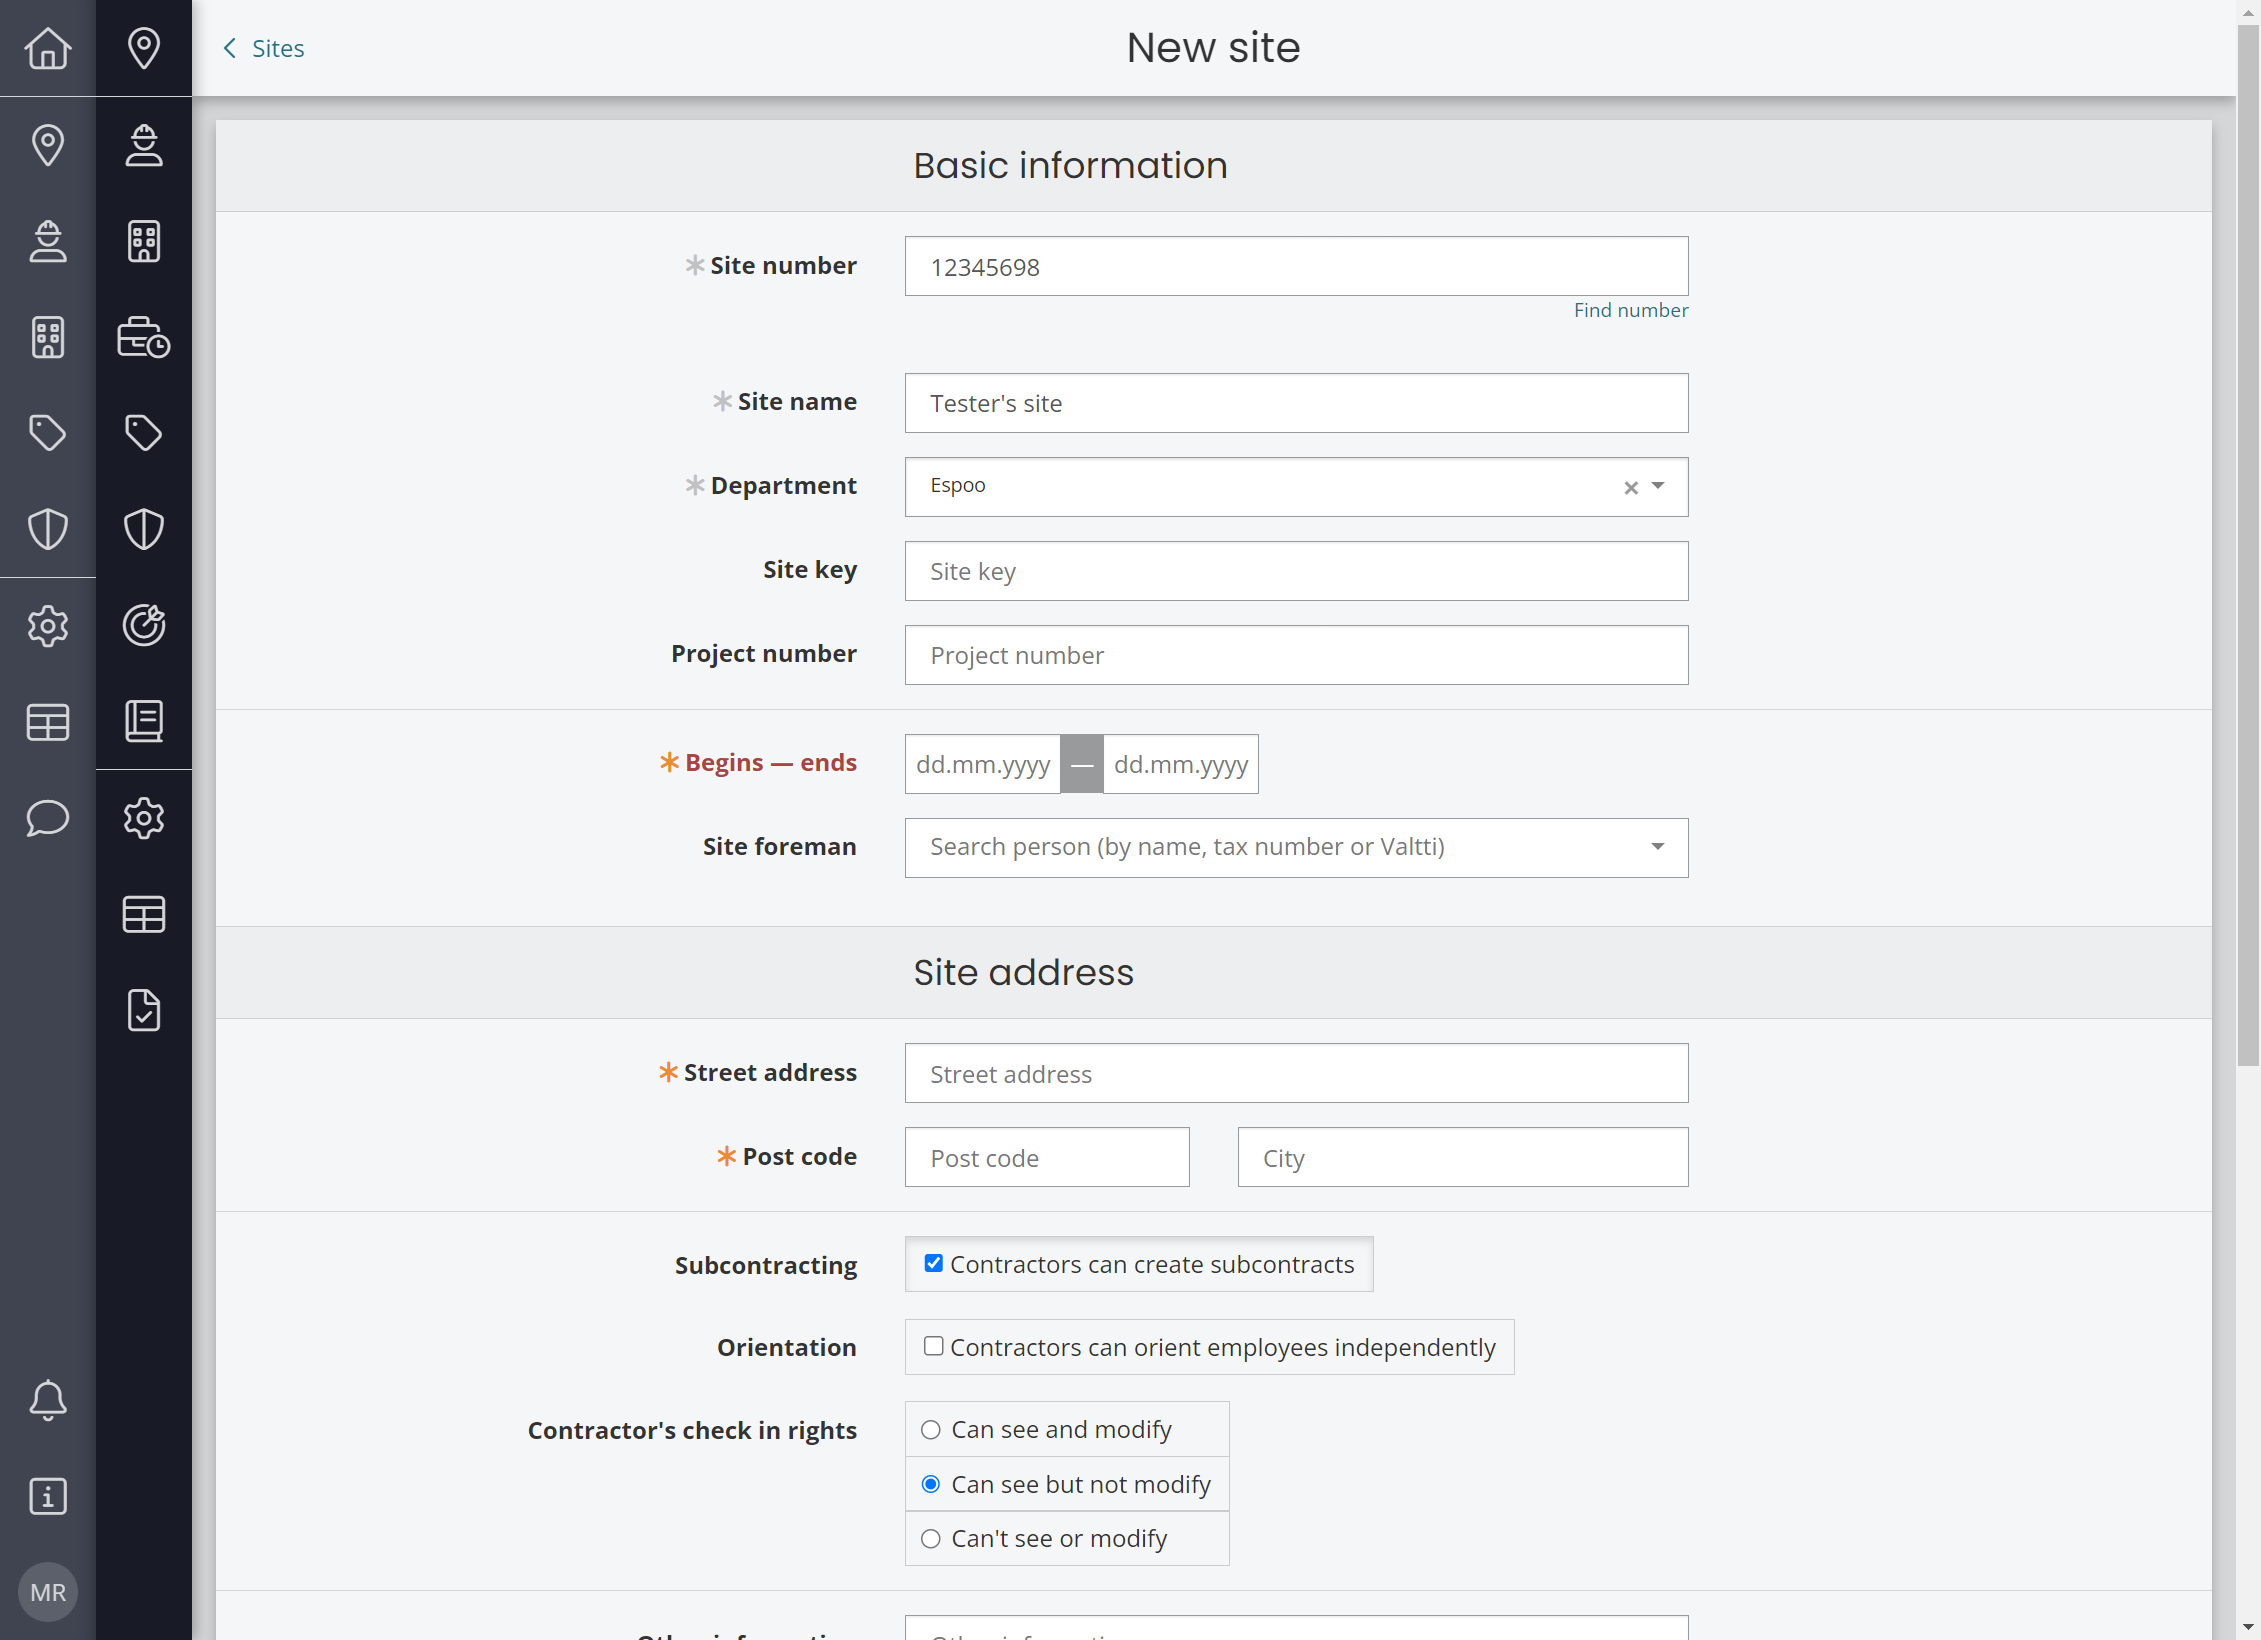Image resolution: width=2261 pixels, height=1640 pixels.
Task: Click the Site key input
Action: (x=1296, y=571)
